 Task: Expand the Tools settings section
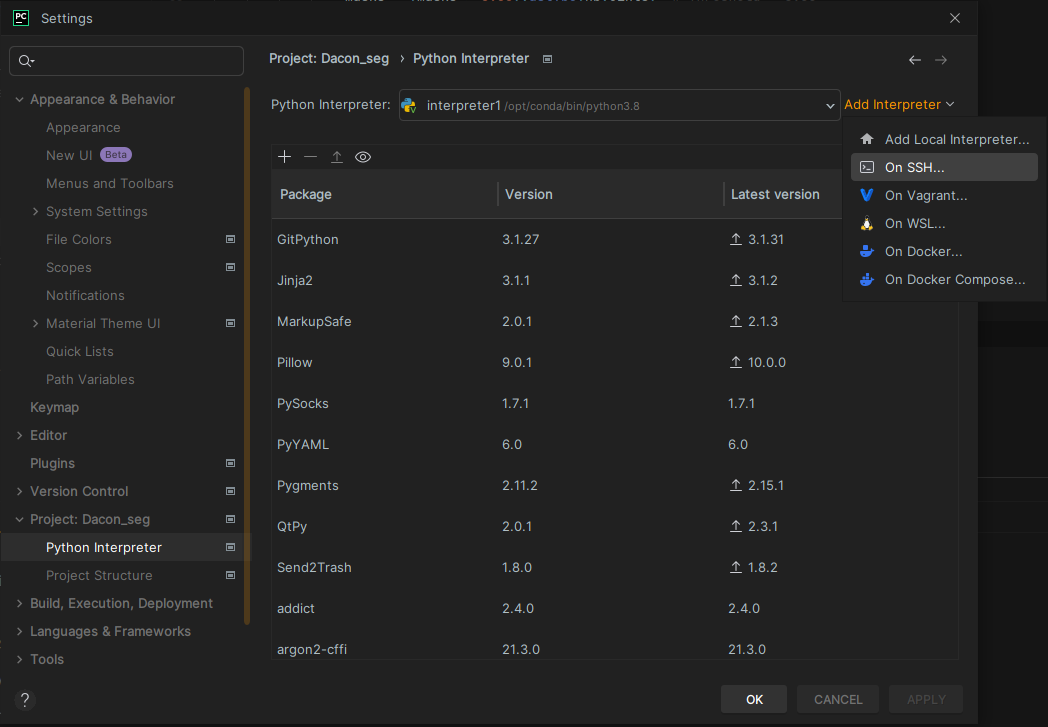19,660
